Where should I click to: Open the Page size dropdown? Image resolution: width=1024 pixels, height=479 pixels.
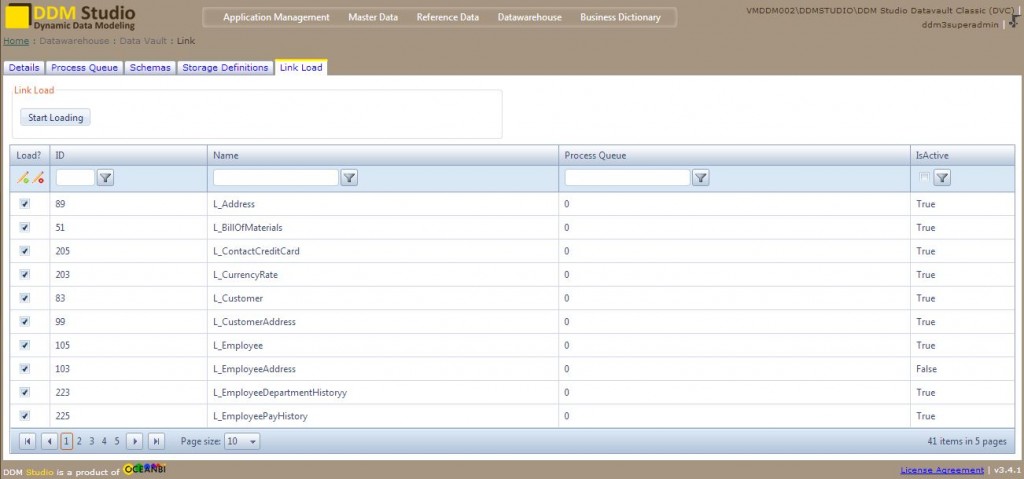tap(242, 442)
